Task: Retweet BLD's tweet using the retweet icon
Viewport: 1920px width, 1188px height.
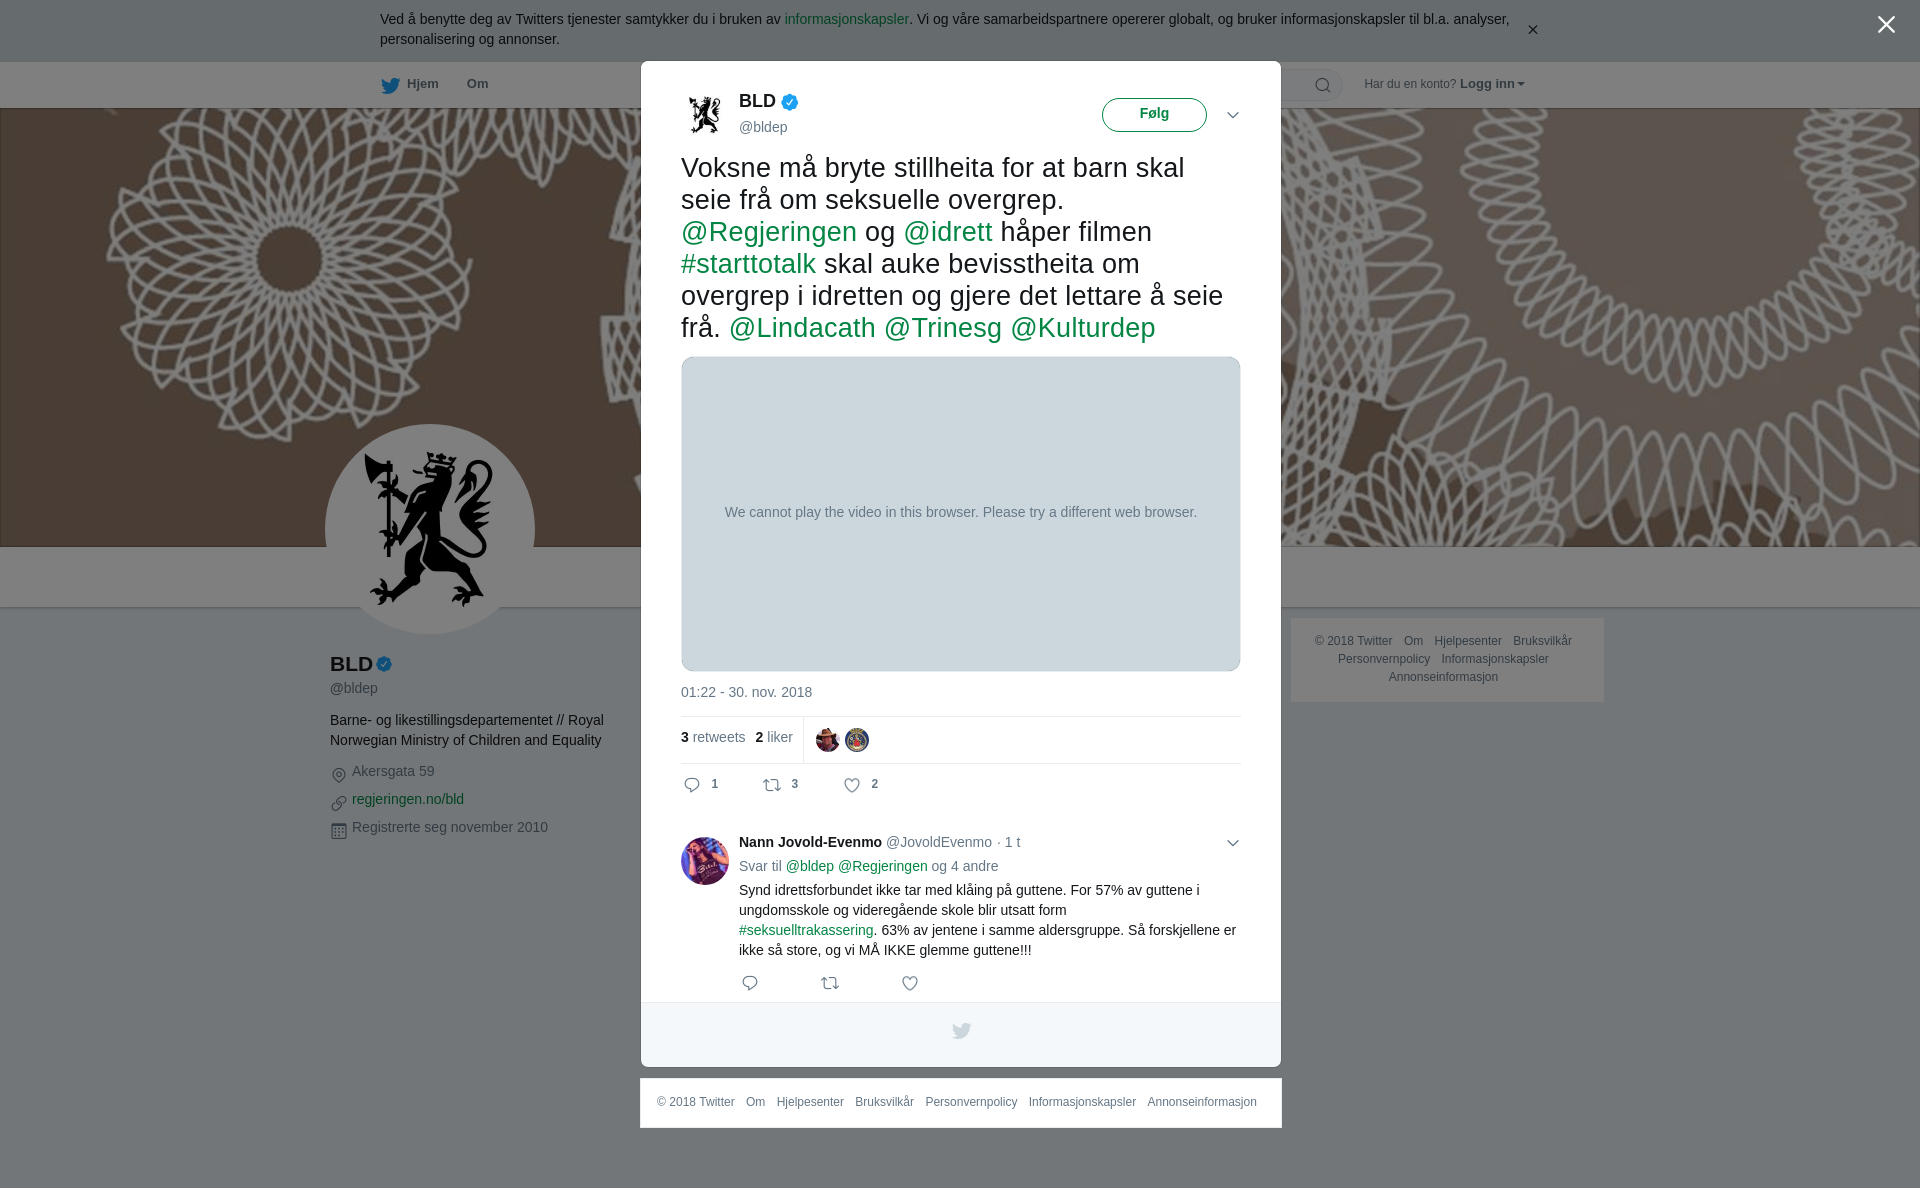Action: pos(772,785)
